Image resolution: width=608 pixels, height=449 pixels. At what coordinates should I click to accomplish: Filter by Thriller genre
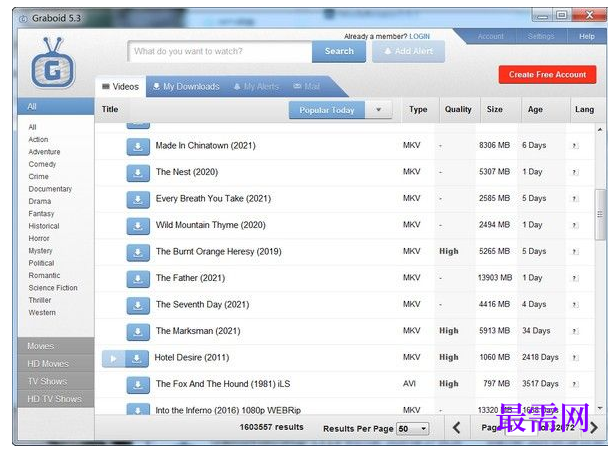click(40, 300)
